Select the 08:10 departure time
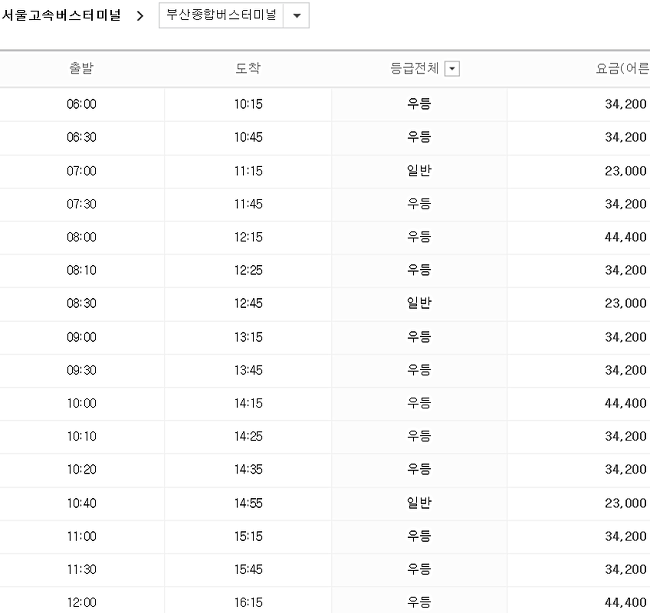 click(81, 270)
